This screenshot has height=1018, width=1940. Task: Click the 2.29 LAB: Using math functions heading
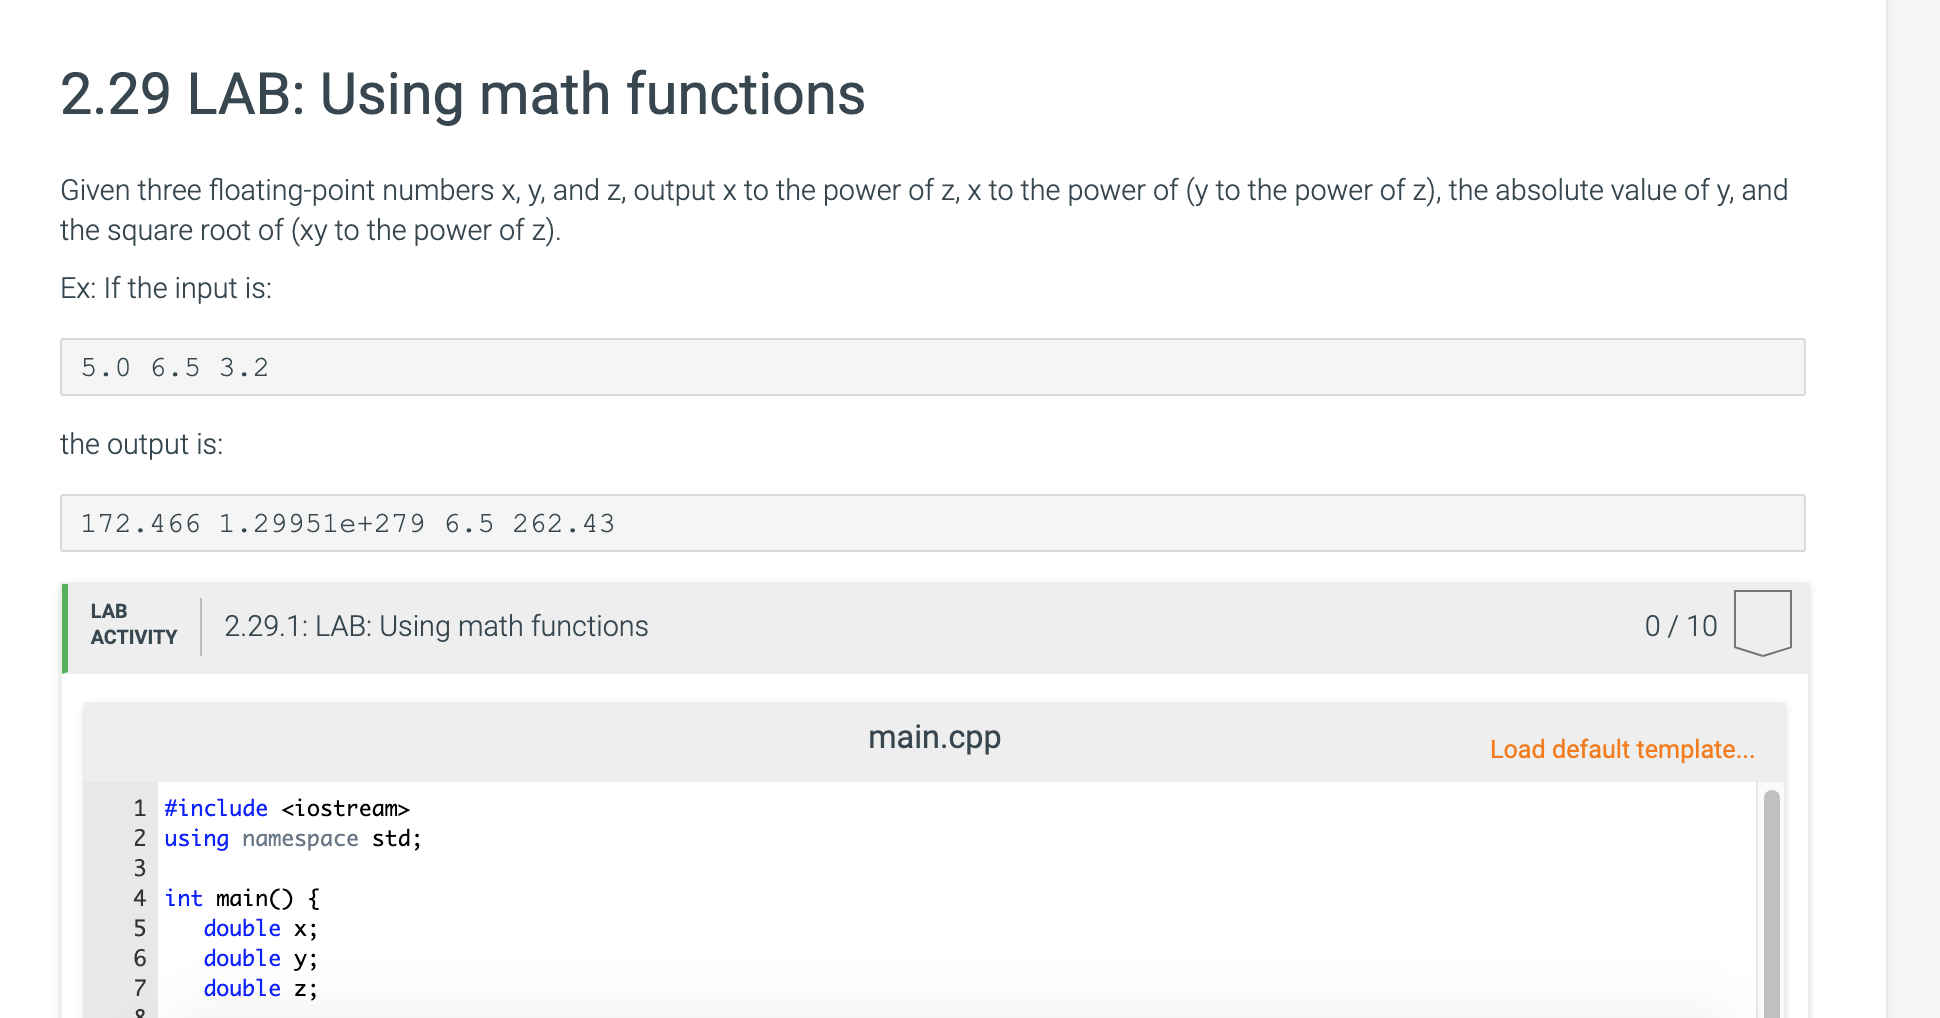463,94
